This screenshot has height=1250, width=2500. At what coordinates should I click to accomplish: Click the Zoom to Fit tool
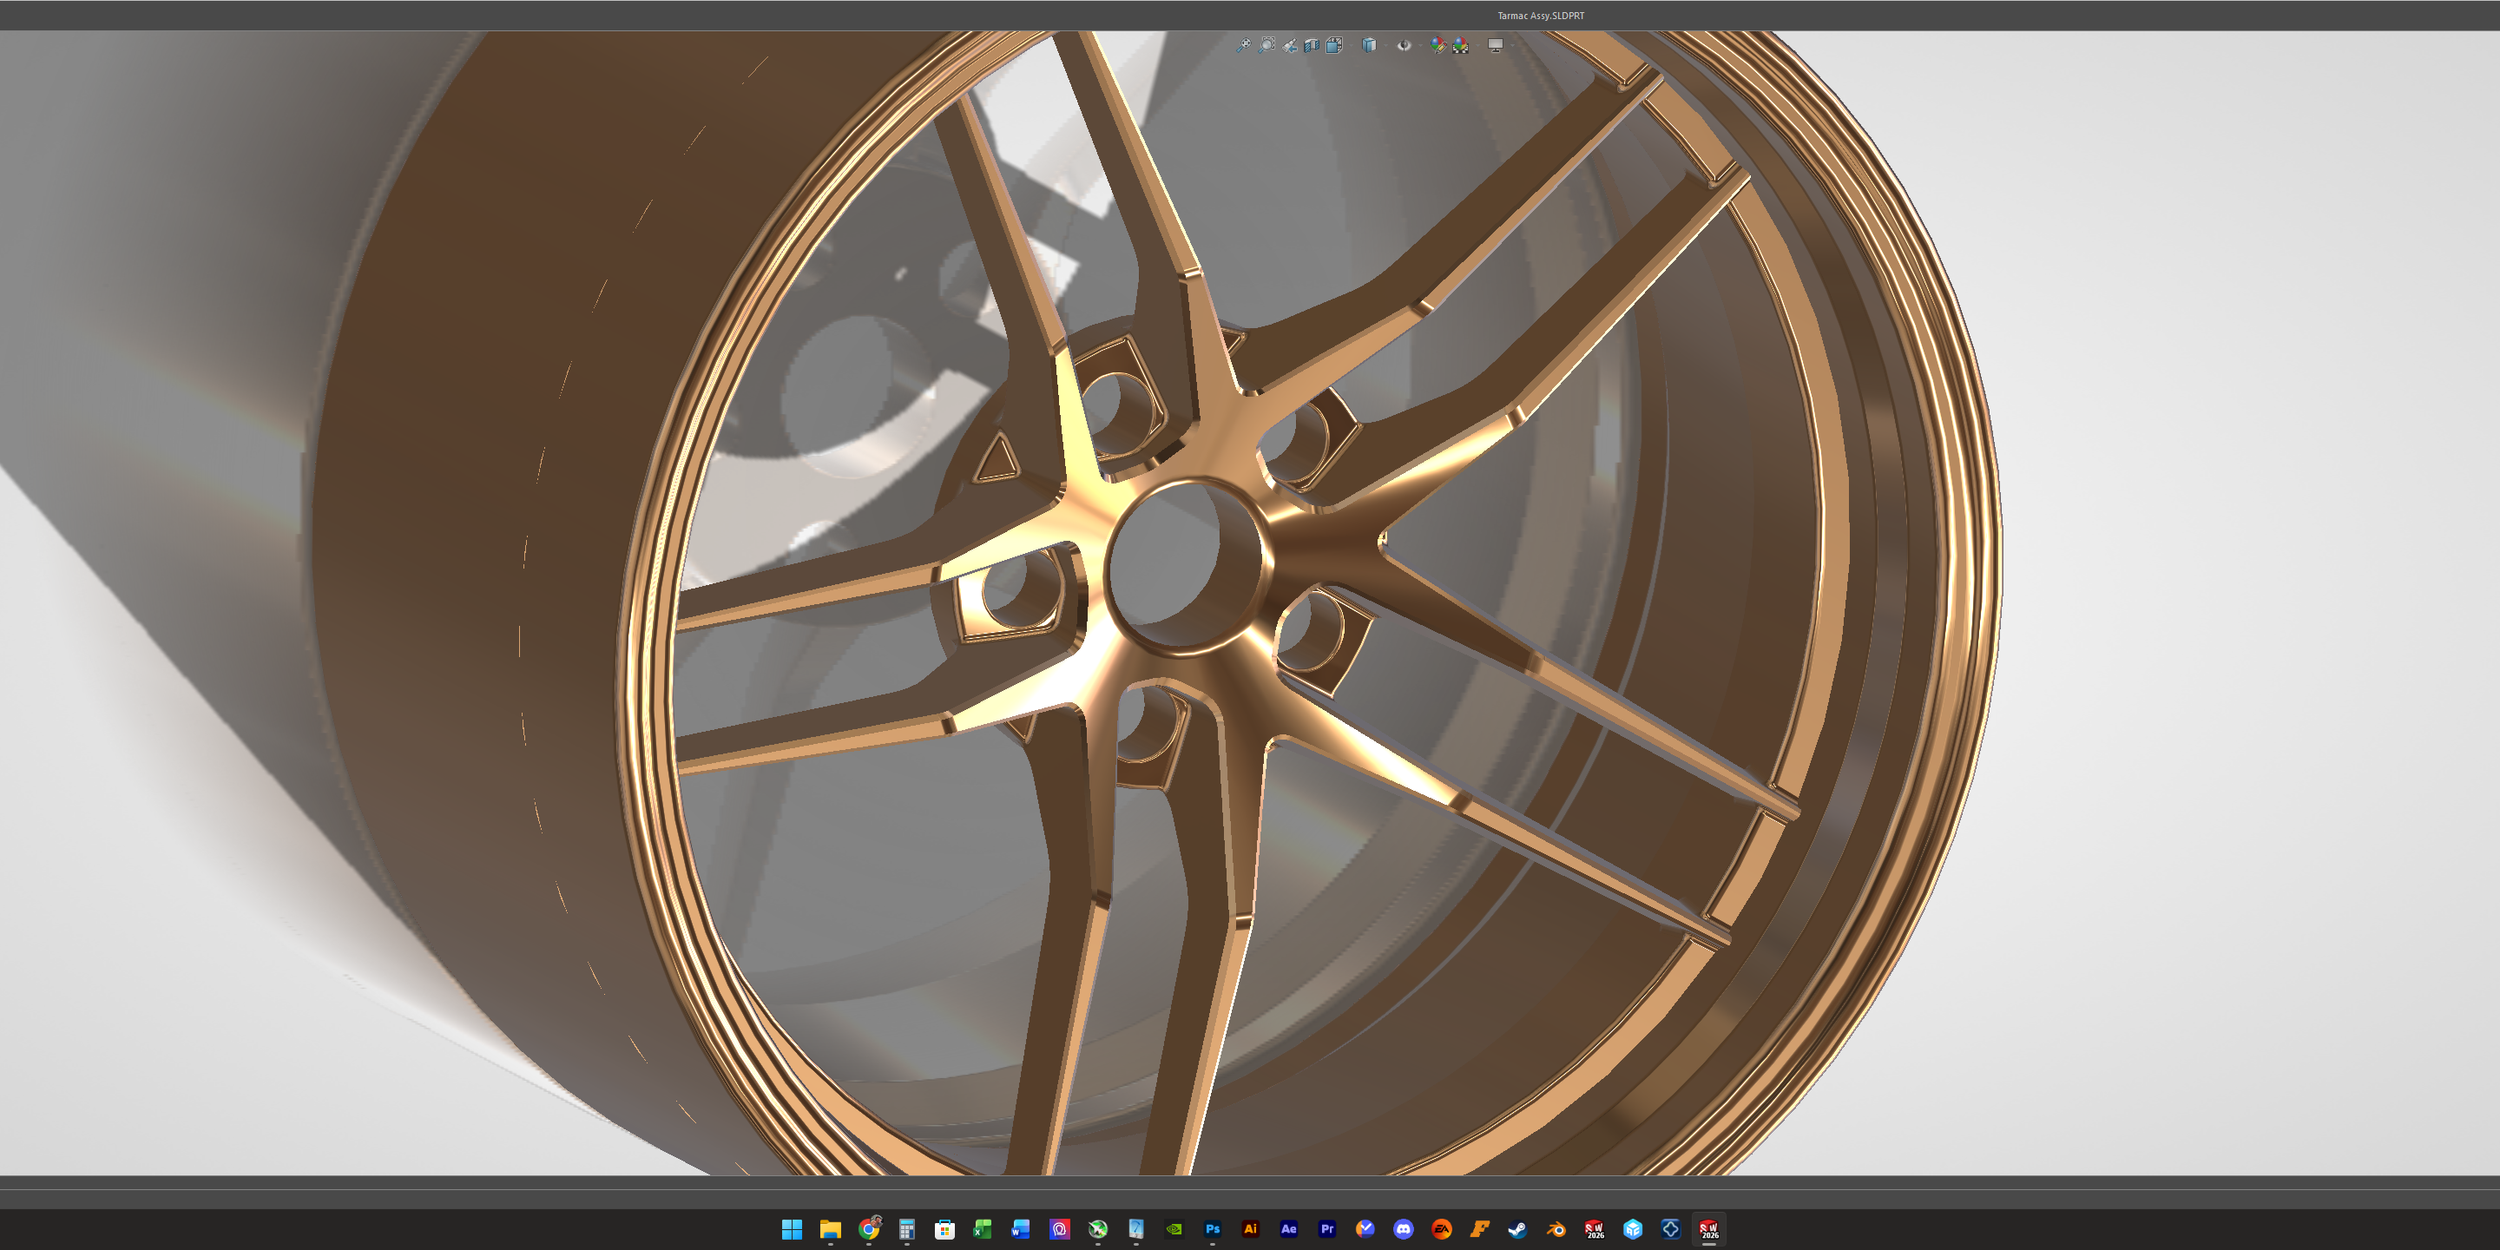pyautogui.click(x=1243, y=45)
